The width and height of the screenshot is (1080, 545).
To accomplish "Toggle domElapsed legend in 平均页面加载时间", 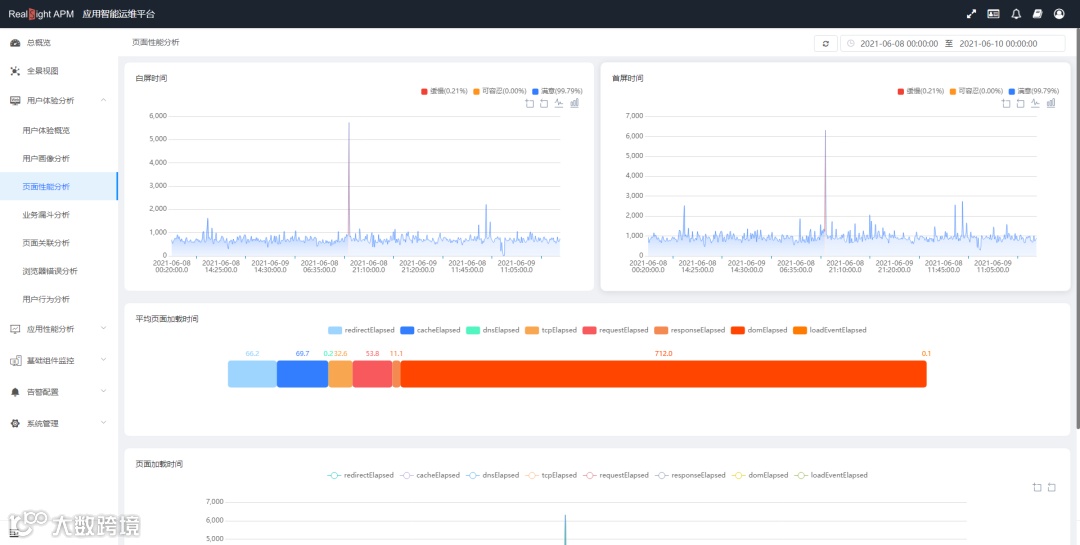I will (759, 331).
